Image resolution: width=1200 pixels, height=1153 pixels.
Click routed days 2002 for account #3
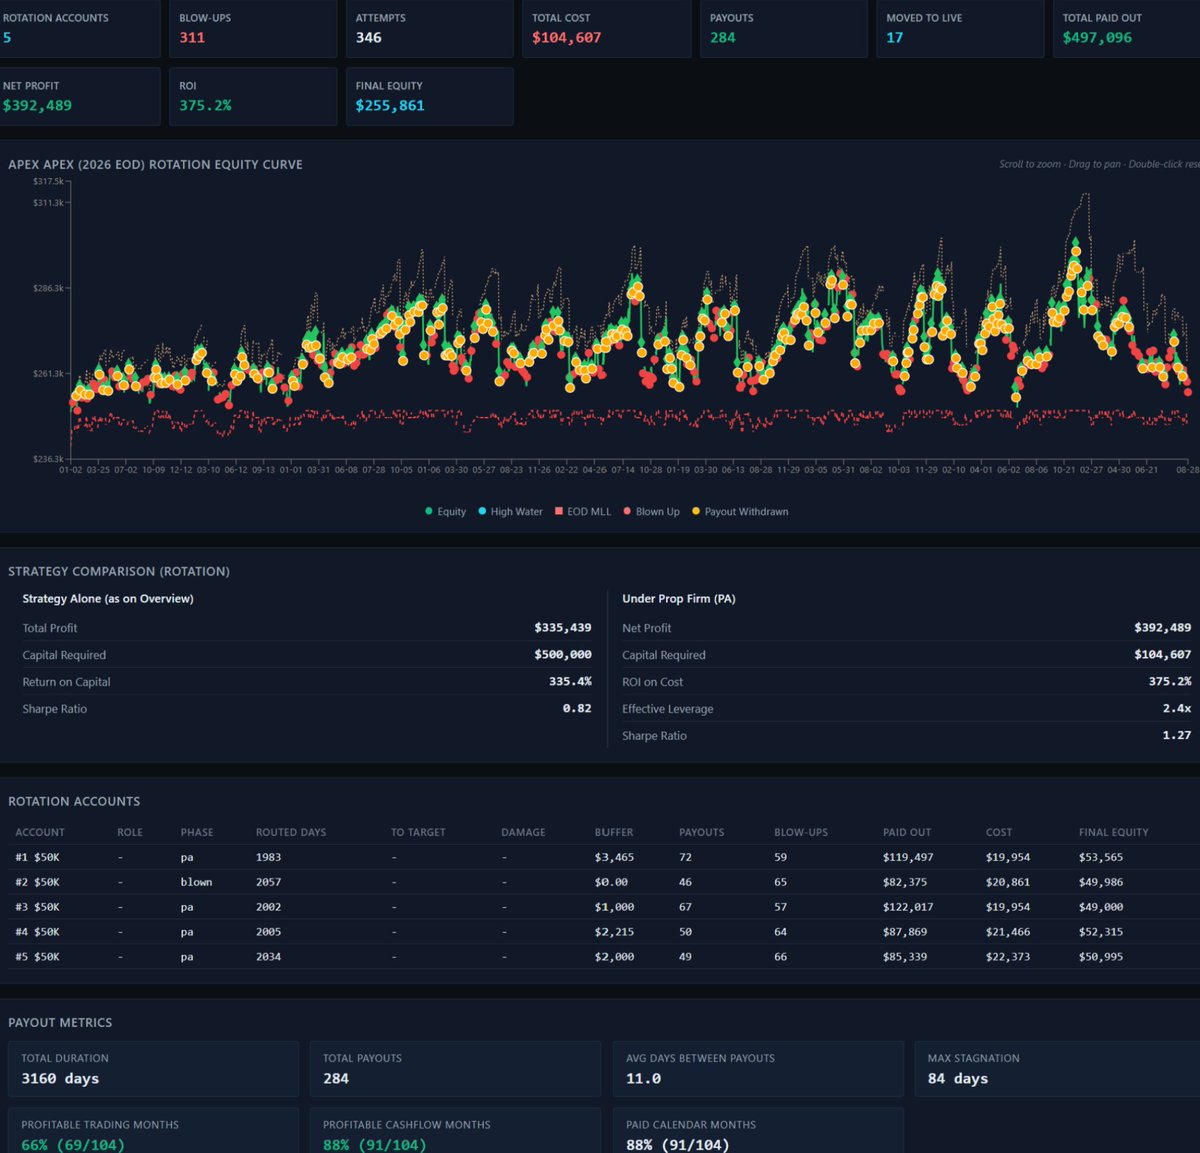[x=268, y=907]
